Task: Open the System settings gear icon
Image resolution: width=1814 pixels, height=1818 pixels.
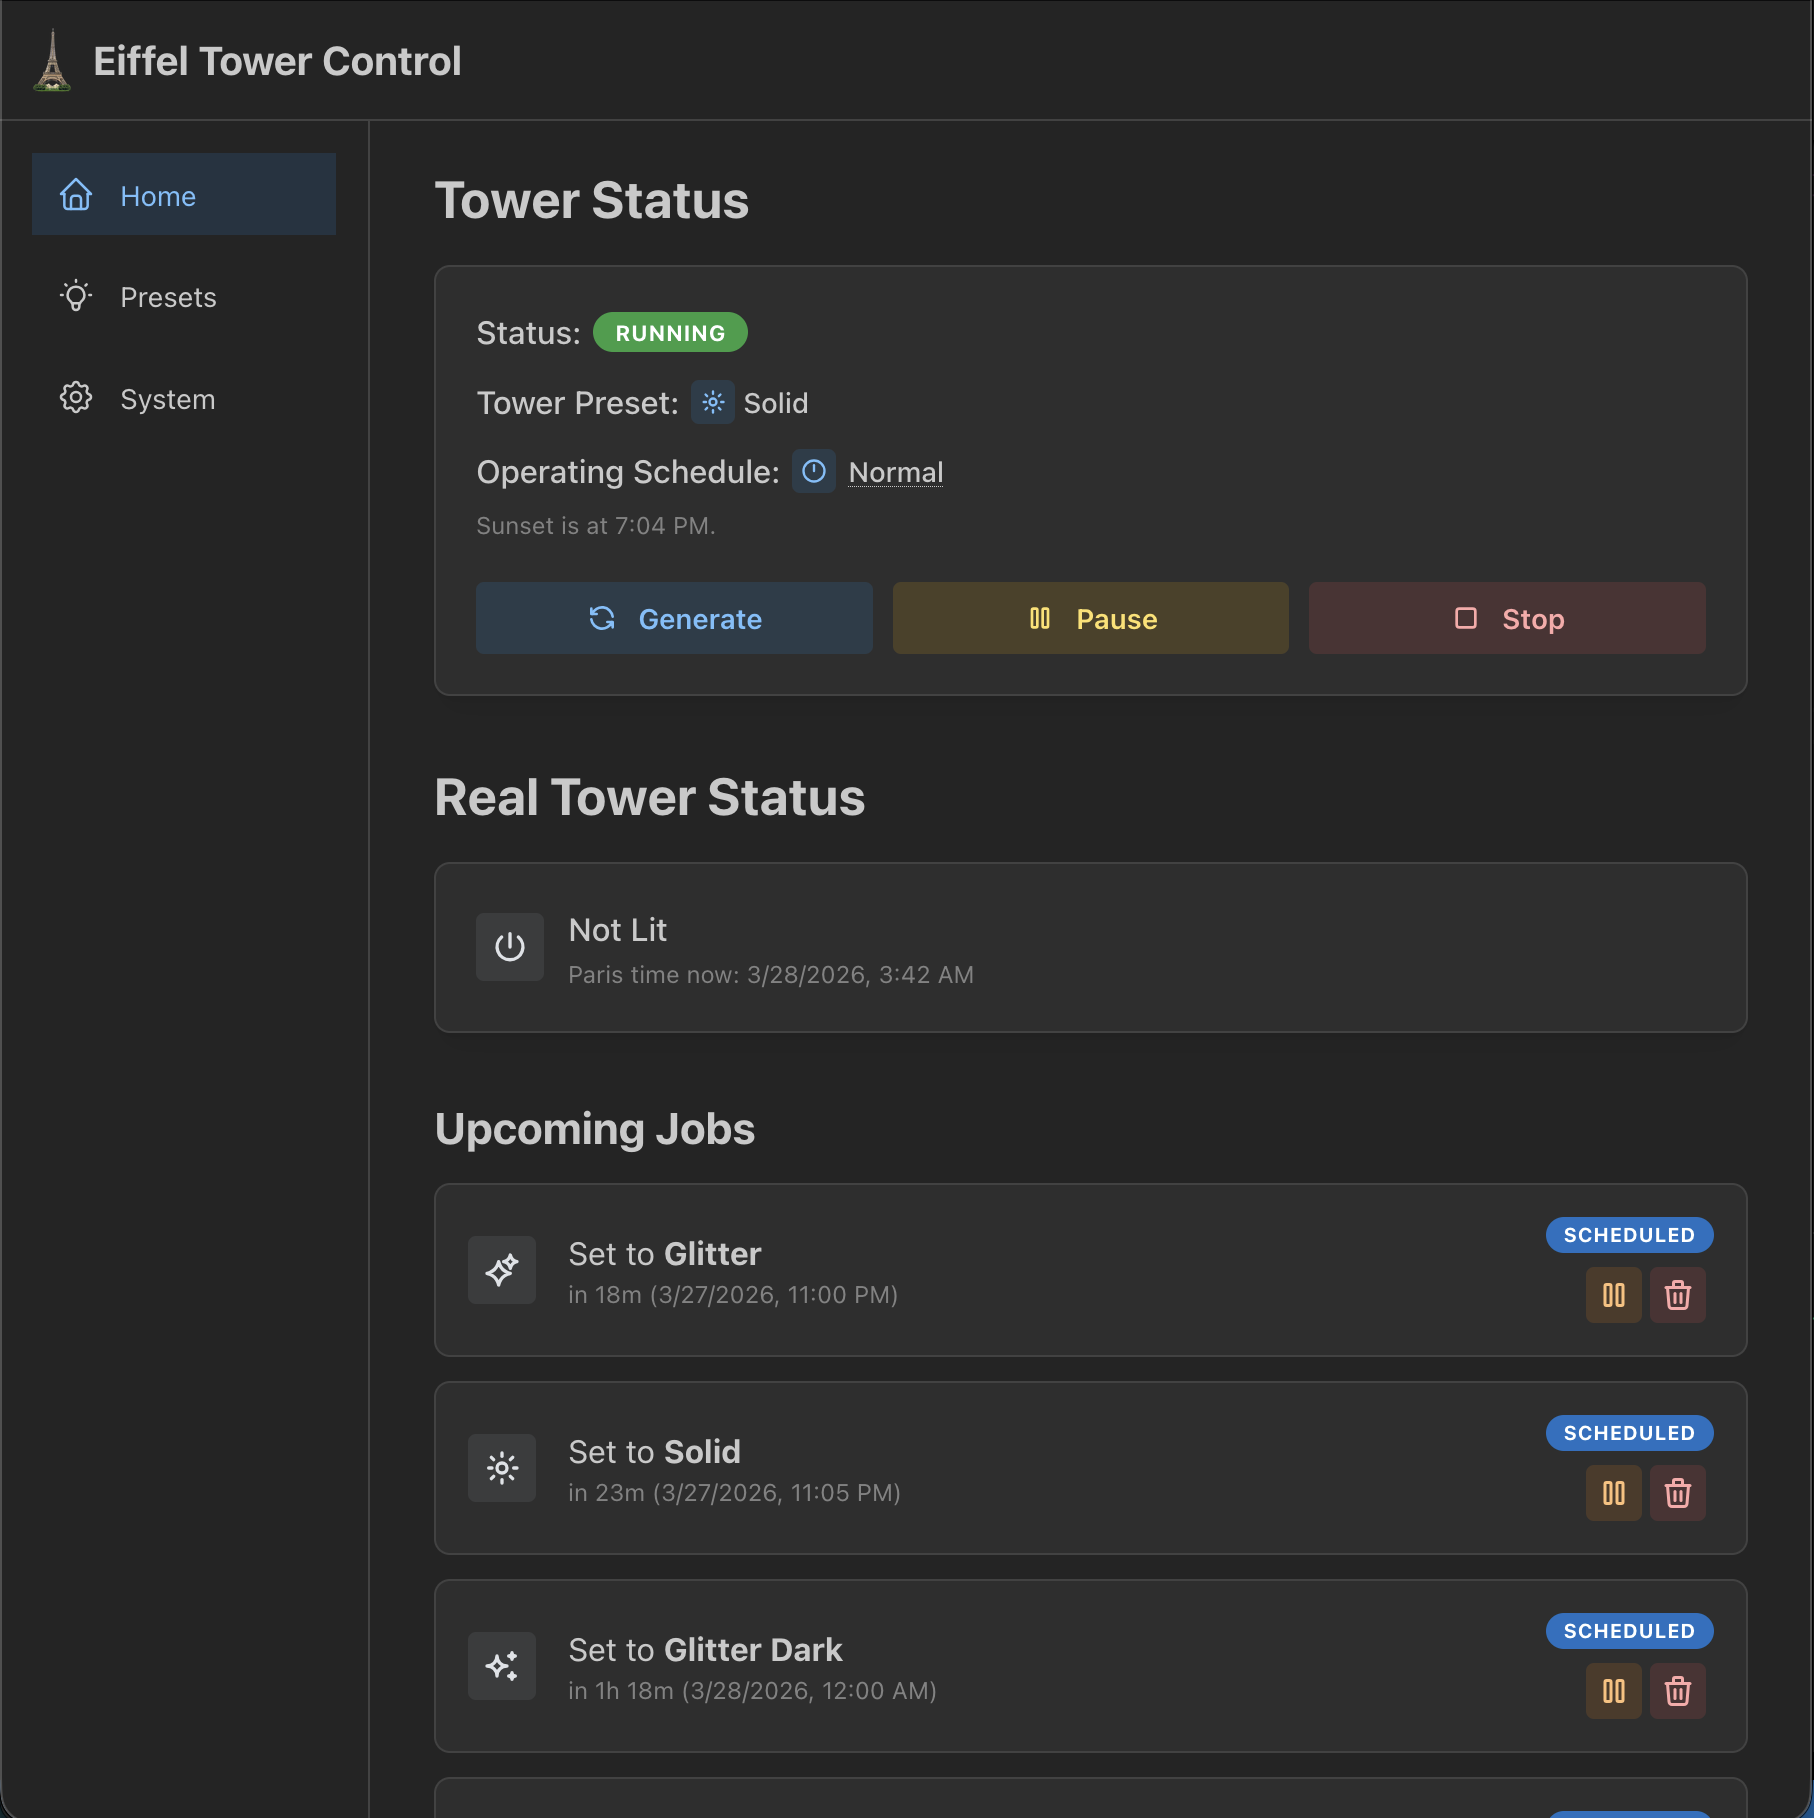Action: pyautogui.click(x=76, y=398)
